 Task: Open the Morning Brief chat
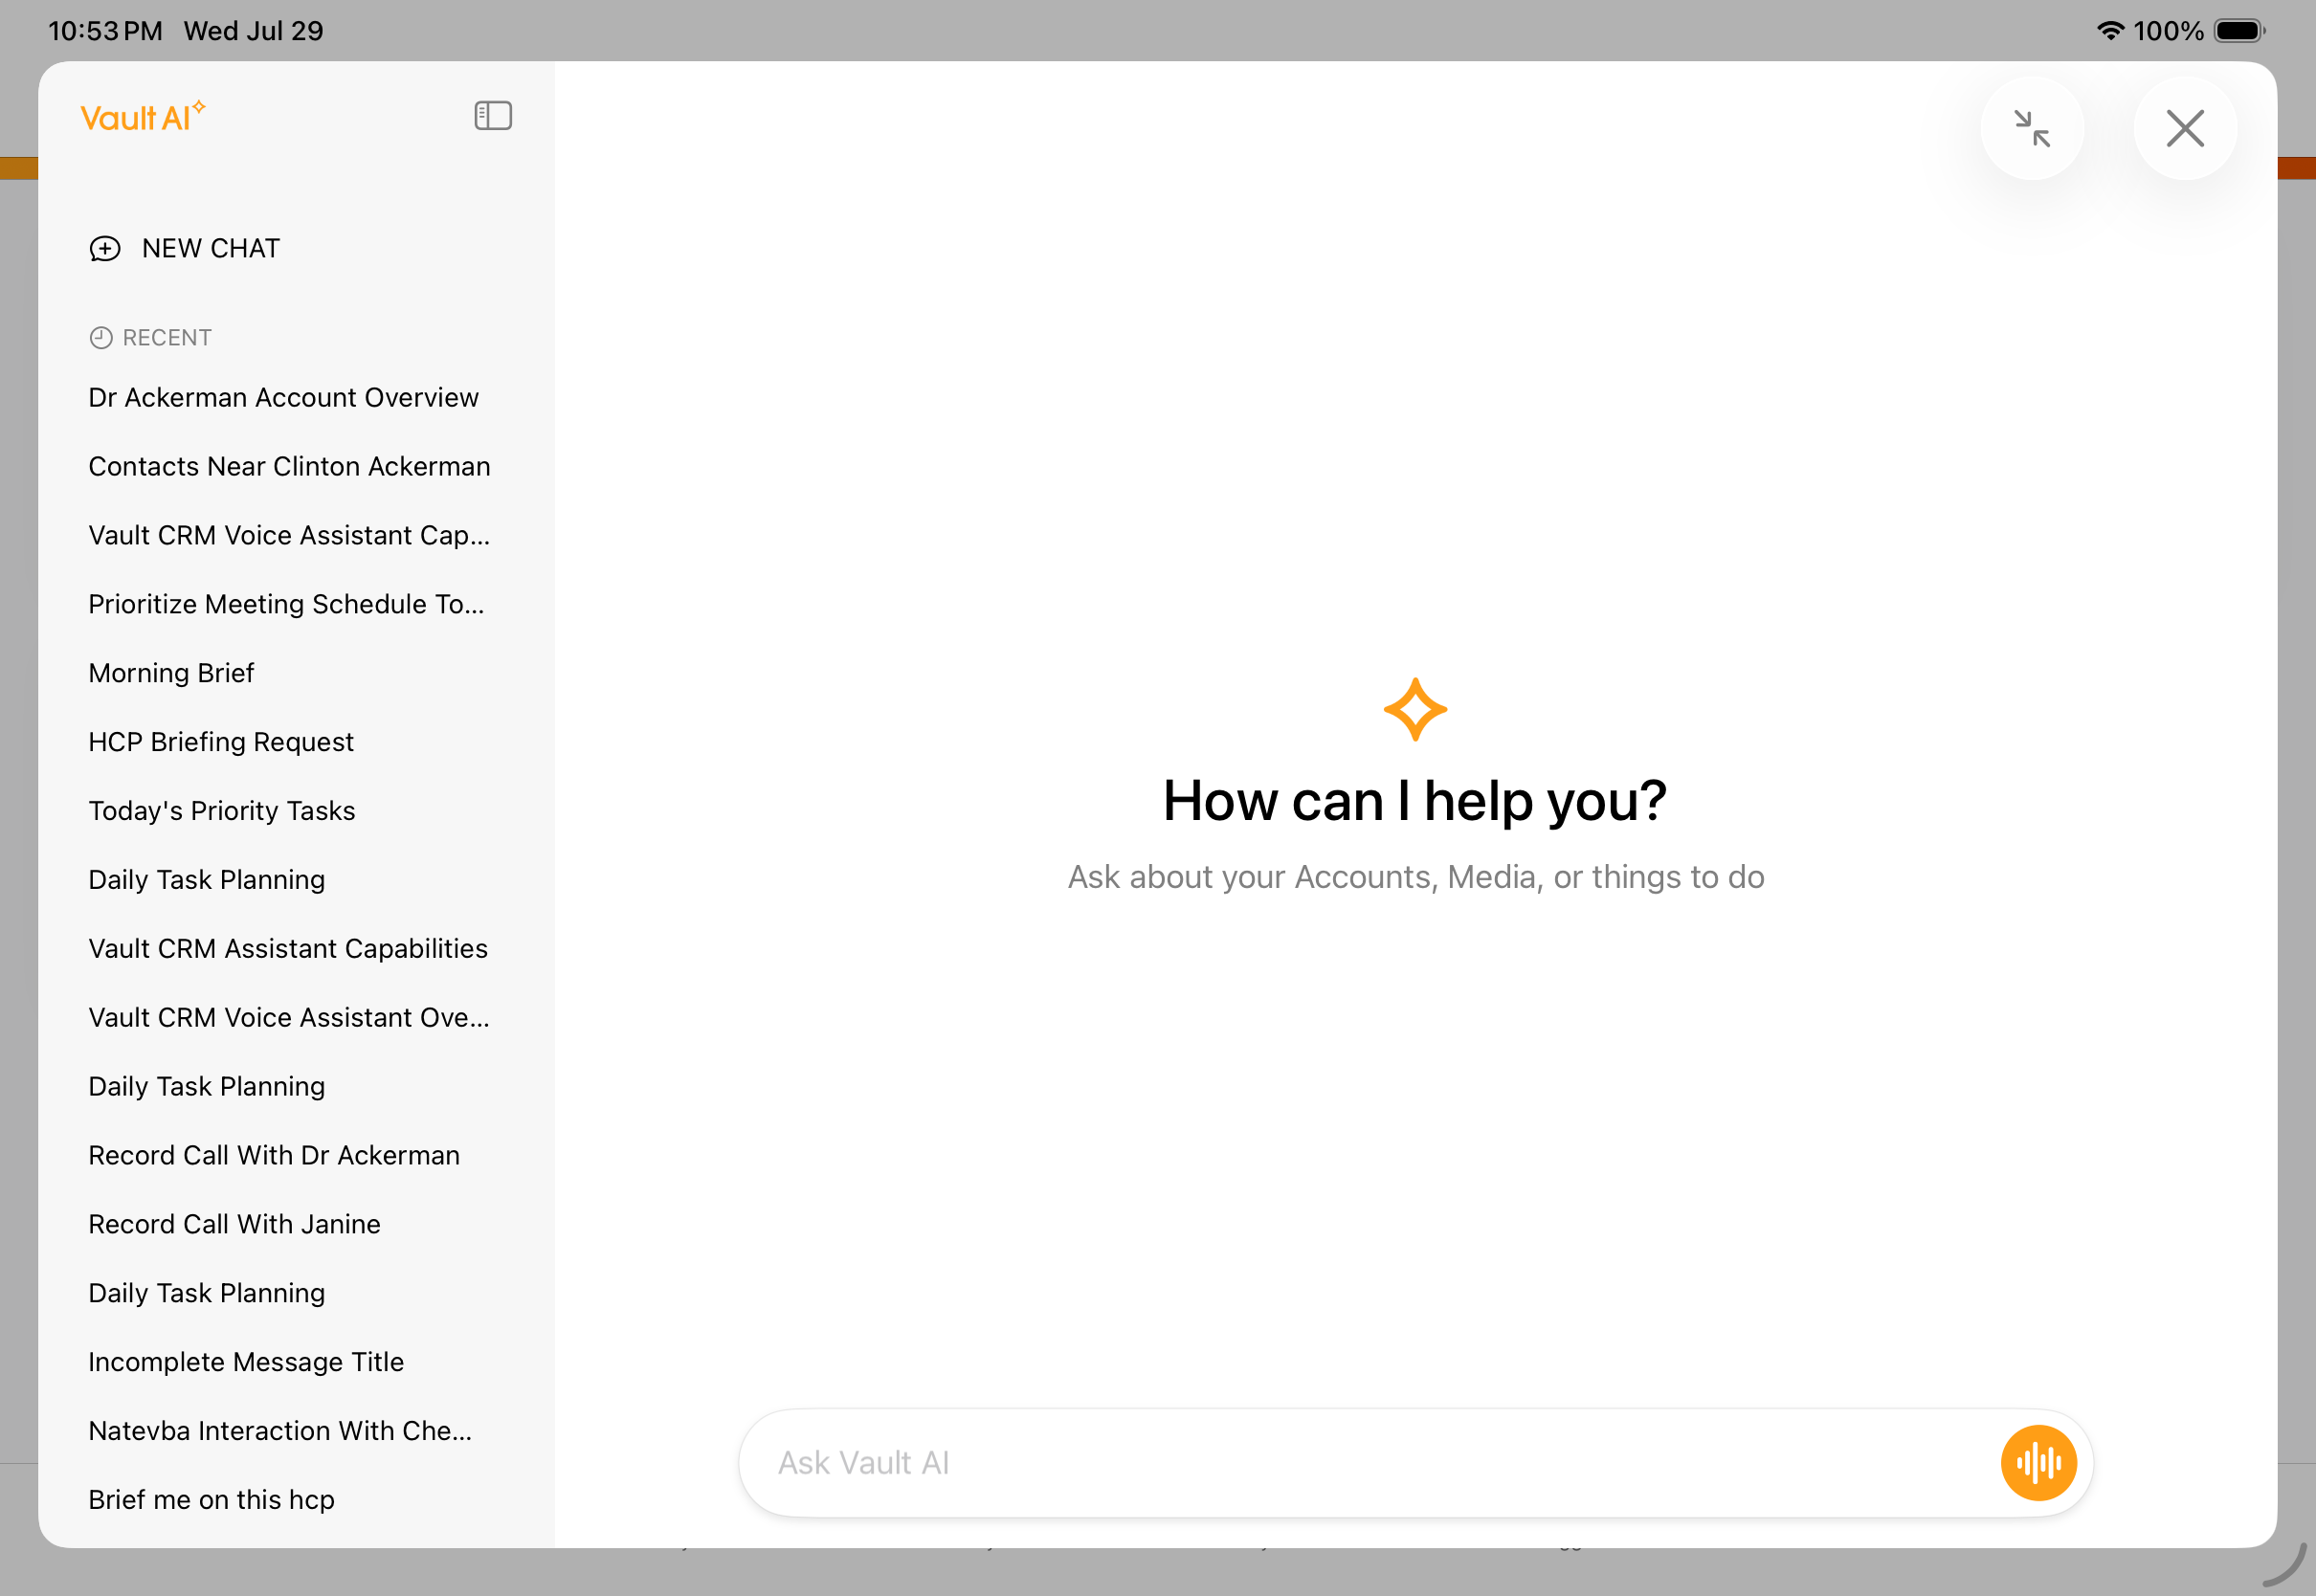tap(172, 674)
